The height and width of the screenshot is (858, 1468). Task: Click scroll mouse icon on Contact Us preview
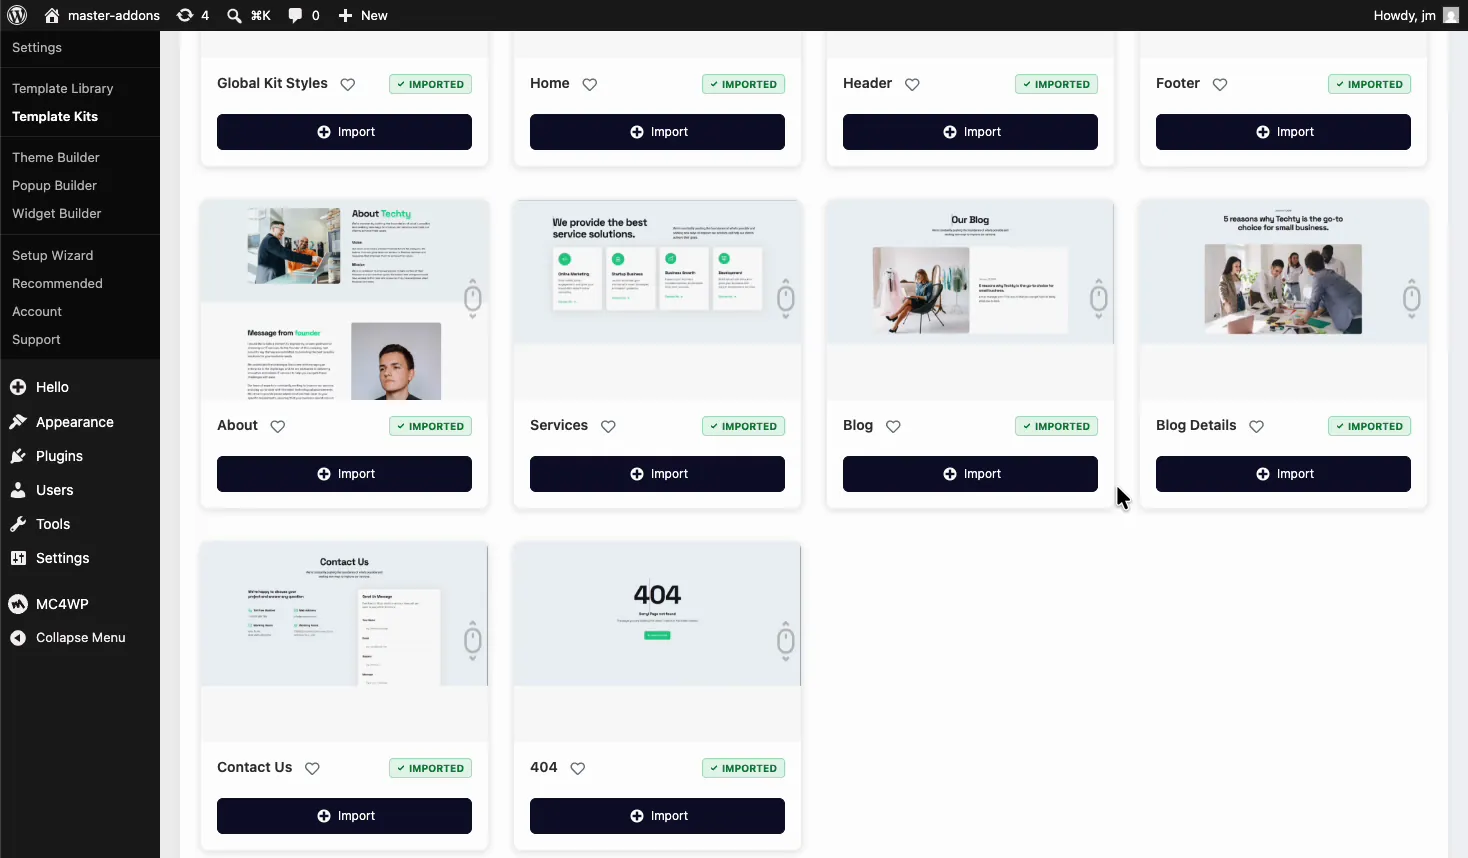(x=473, y=640)
